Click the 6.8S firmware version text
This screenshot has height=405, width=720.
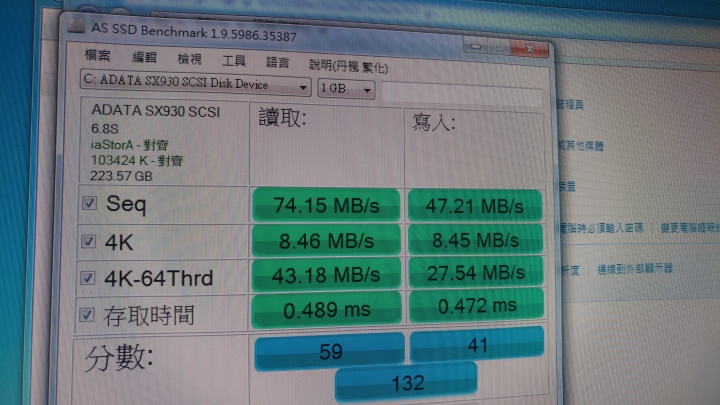coord(105,129)
